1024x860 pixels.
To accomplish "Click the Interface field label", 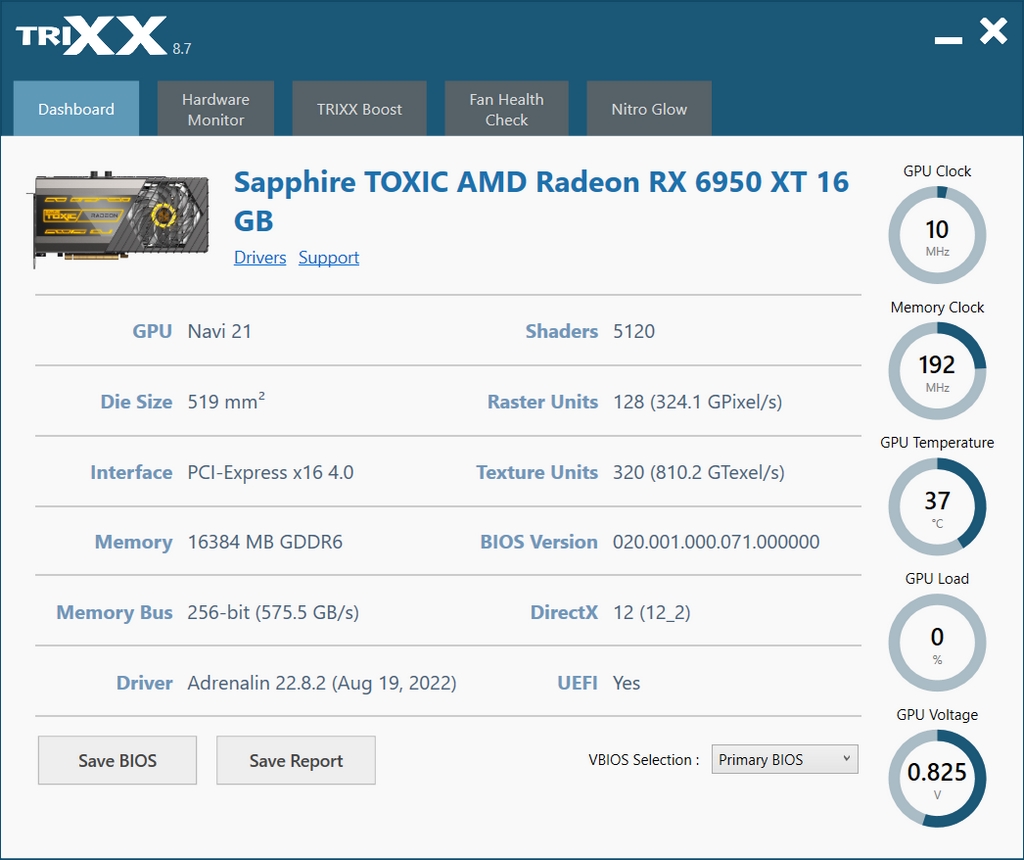I will 131,472.
